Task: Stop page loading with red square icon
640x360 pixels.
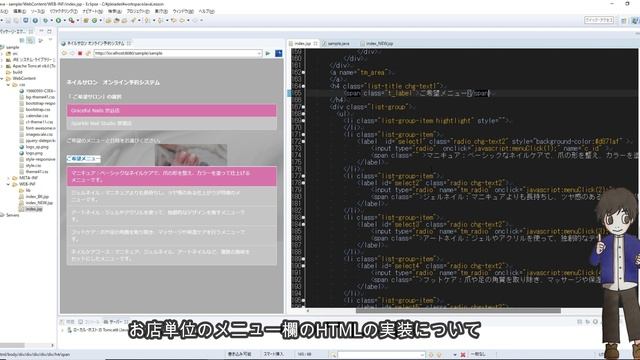Action: (x=80, y=53)
